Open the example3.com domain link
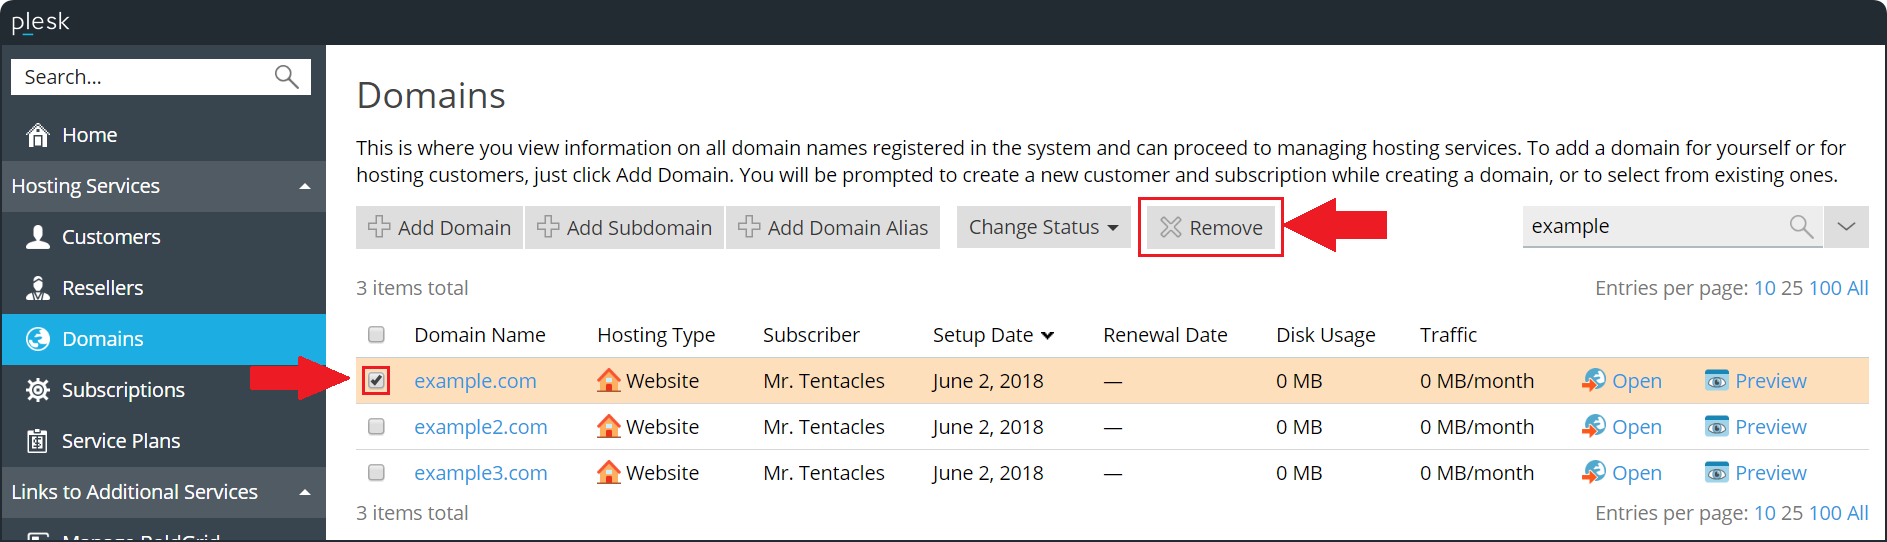 click(x=481, y=473)
